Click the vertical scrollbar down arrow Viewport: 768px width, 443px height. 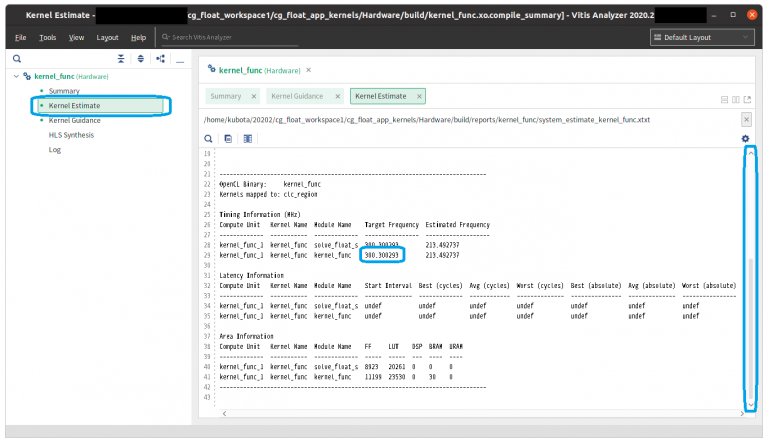tap(751, 403)
